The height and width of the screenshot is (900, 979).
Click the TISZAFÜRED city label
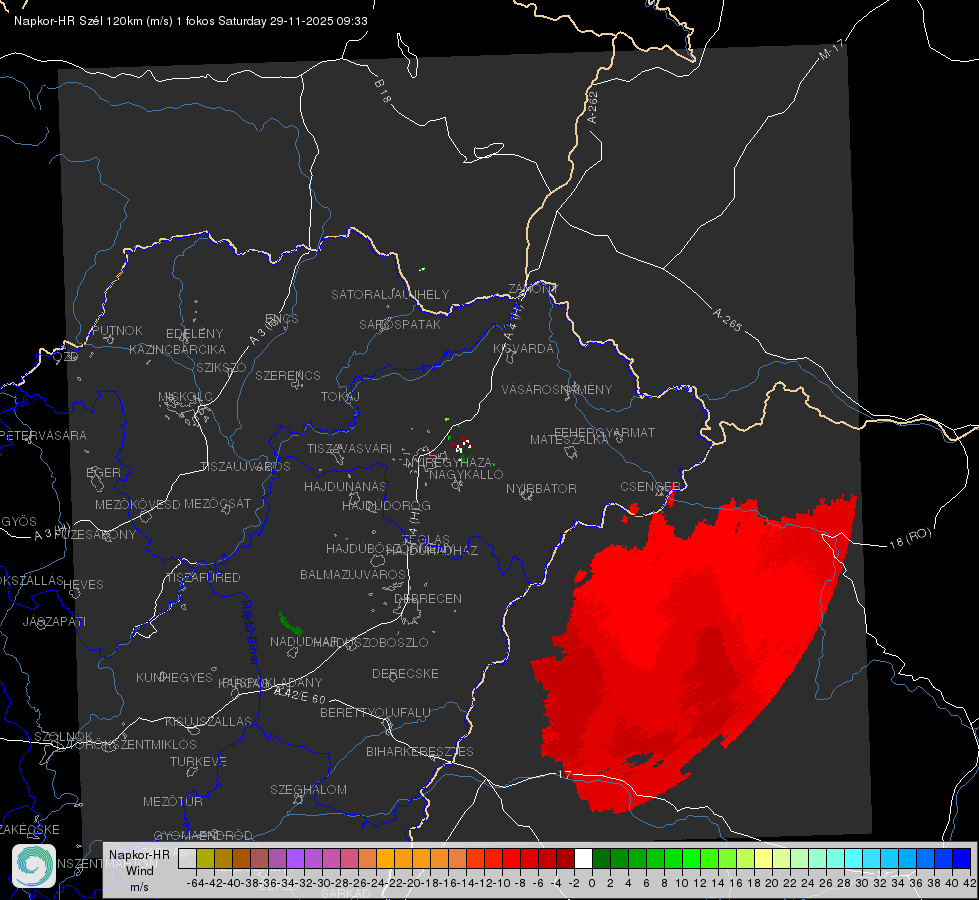click(x=203, y=578)
